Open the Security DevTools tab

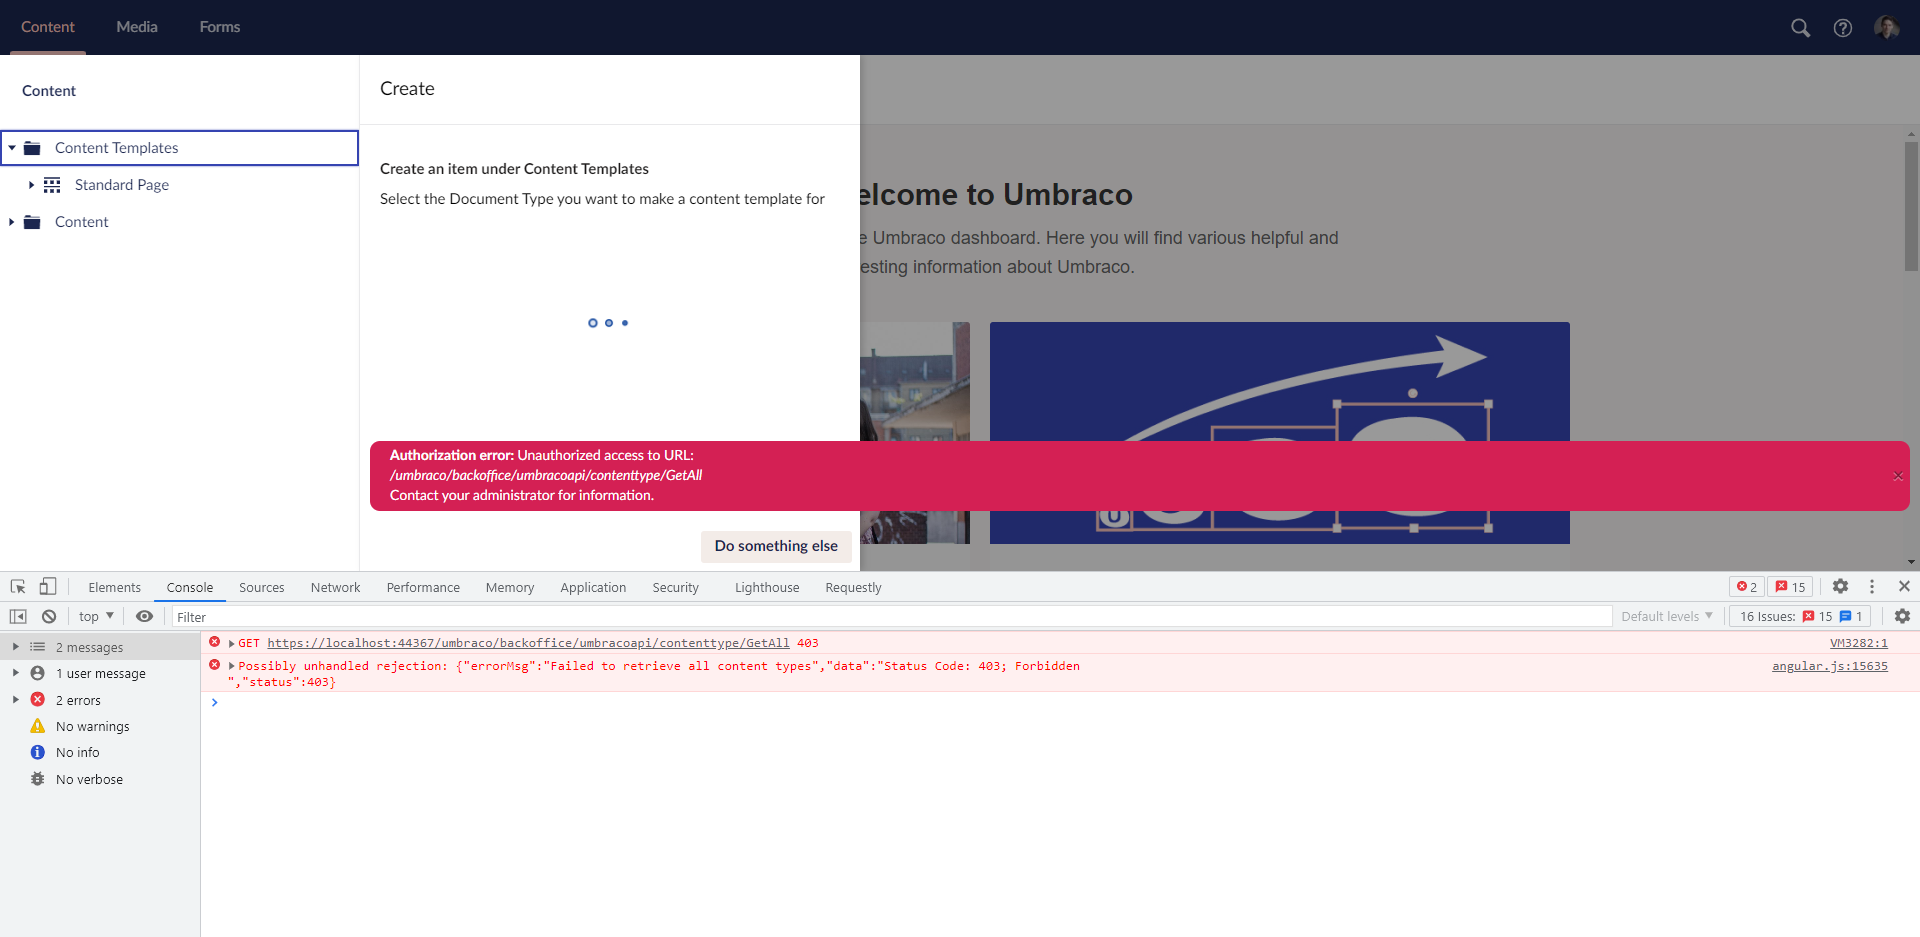tap(676, 587)
